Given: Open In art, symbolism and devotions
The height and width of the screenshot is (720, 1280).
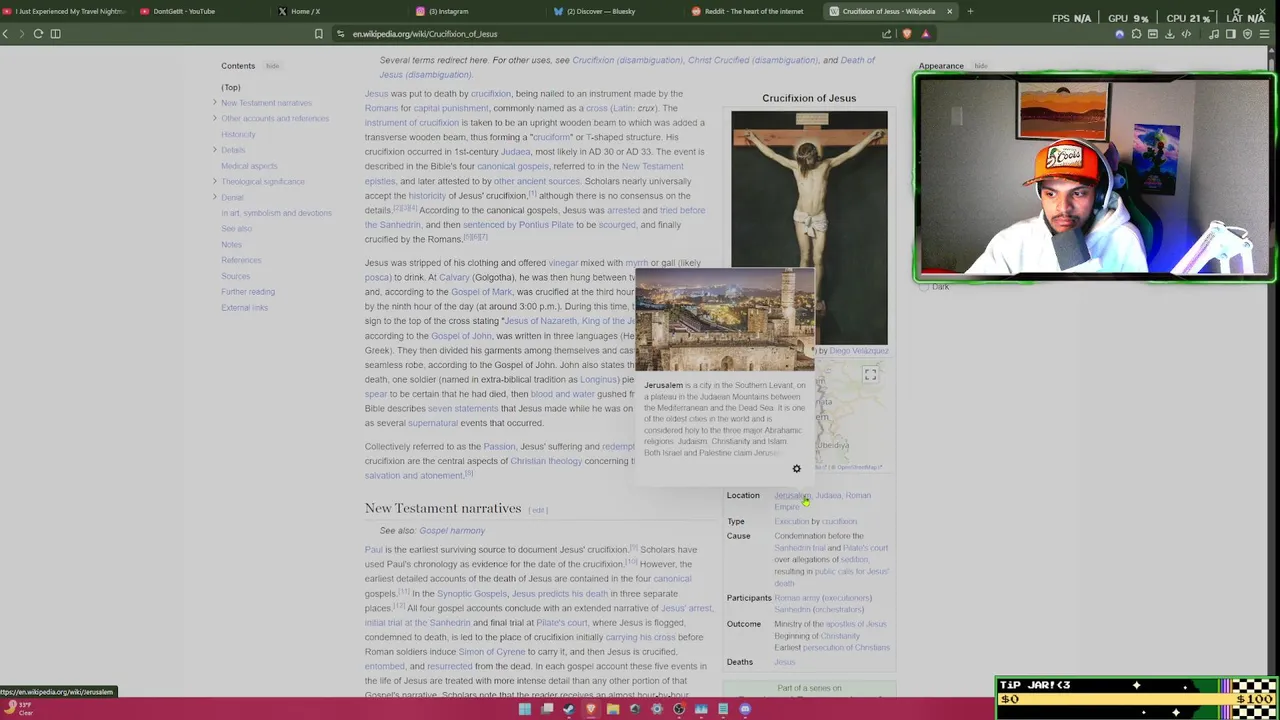Looking at the screenshot, I should [276, 213].
